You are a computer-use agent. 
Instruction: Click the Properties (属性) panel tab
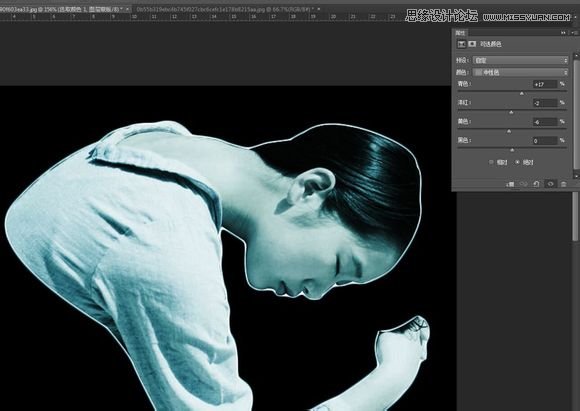point(460,33)
